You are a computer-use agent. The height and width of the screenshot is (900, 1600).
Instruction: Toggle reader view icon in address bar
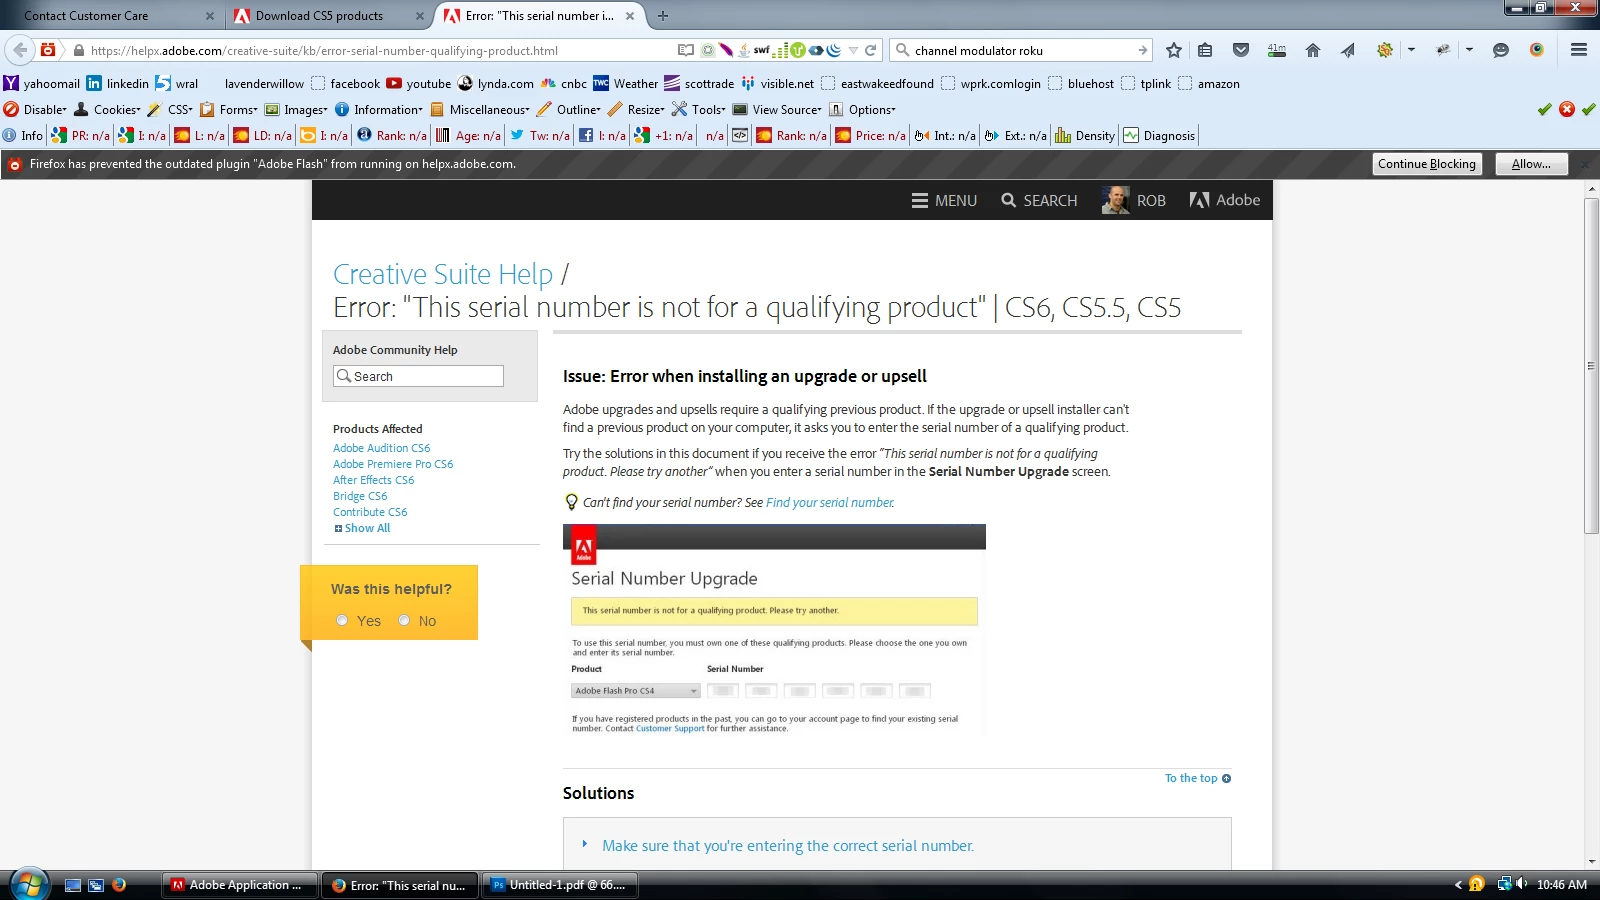[685, 50]
